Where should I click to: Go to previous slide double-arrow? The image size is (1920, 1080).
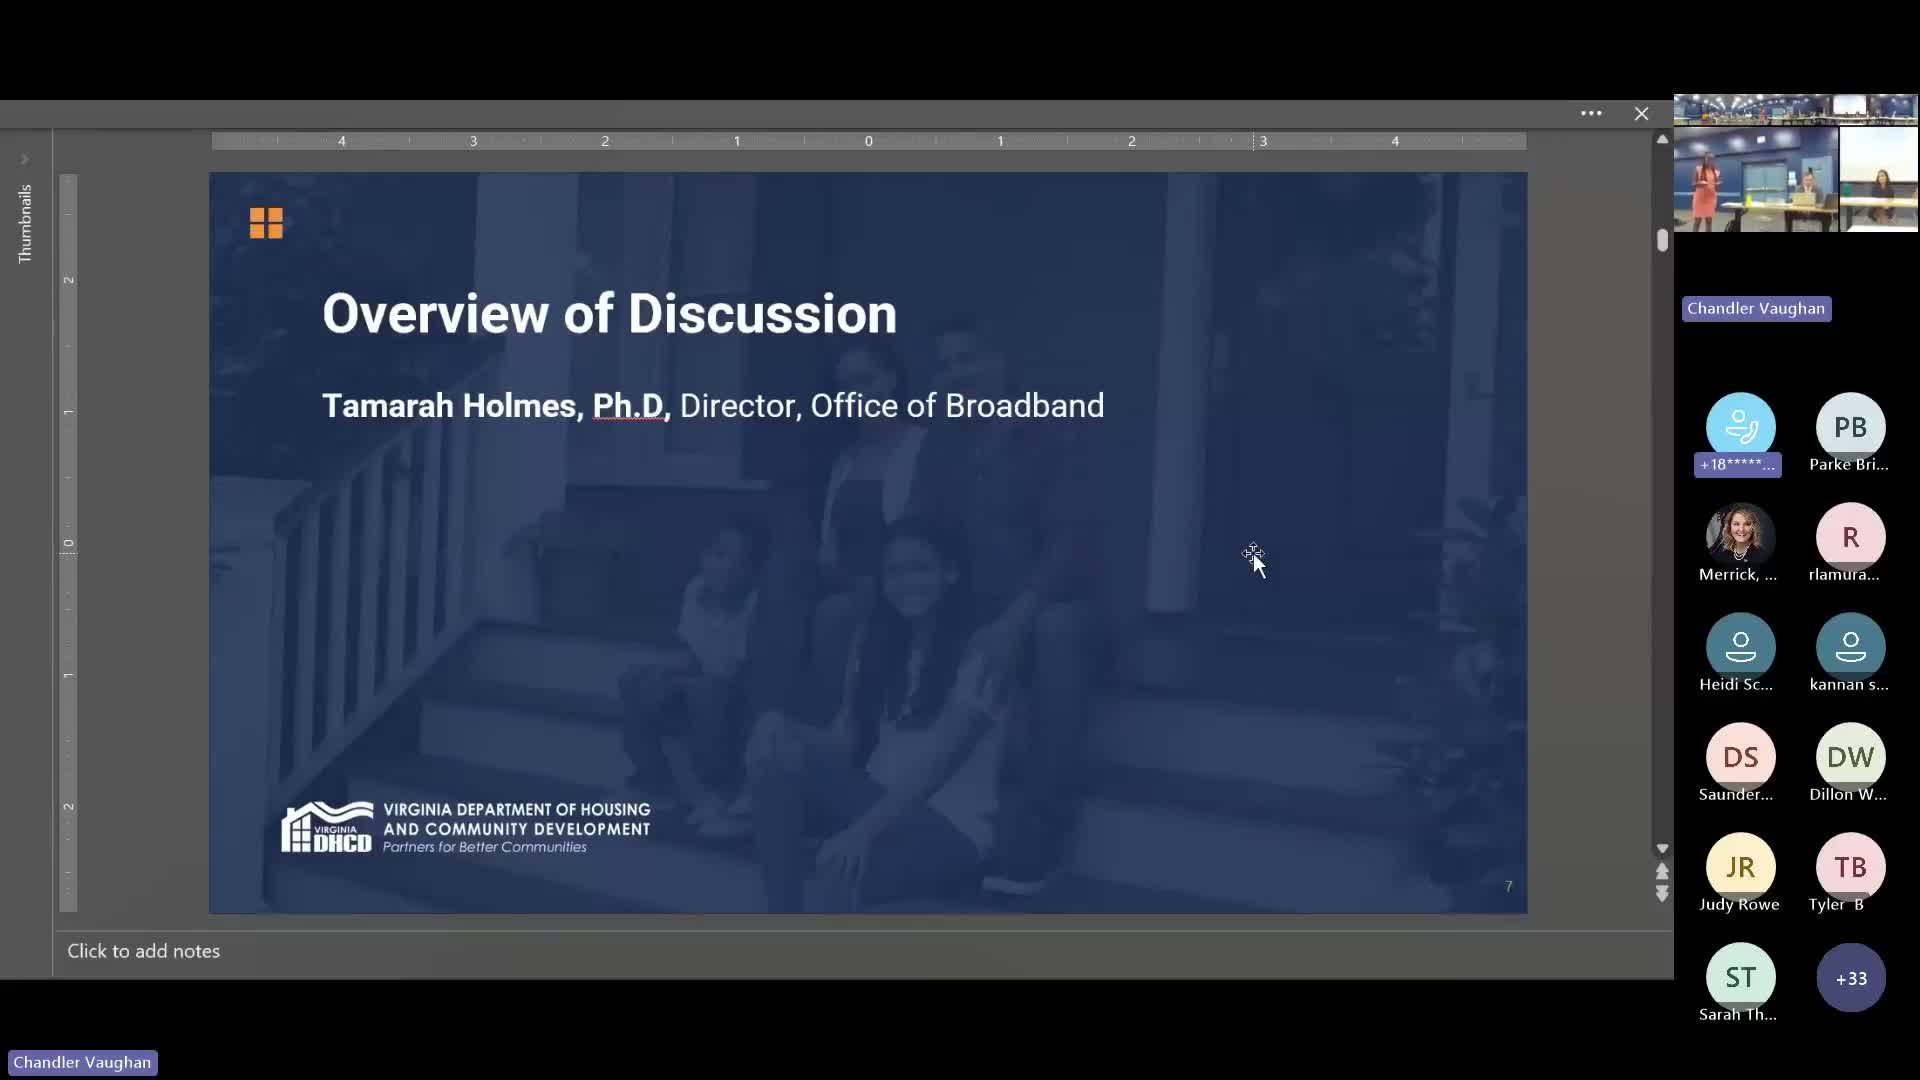point(1662,871)
